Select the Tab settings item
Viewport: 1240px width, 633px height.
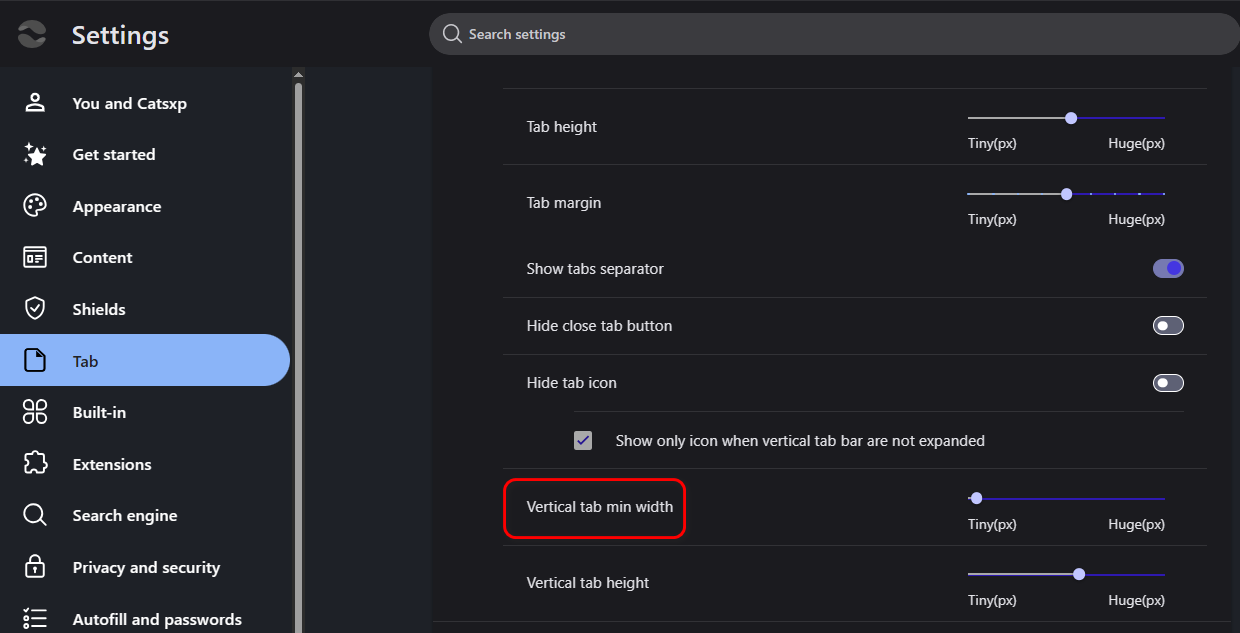(145, 360)
